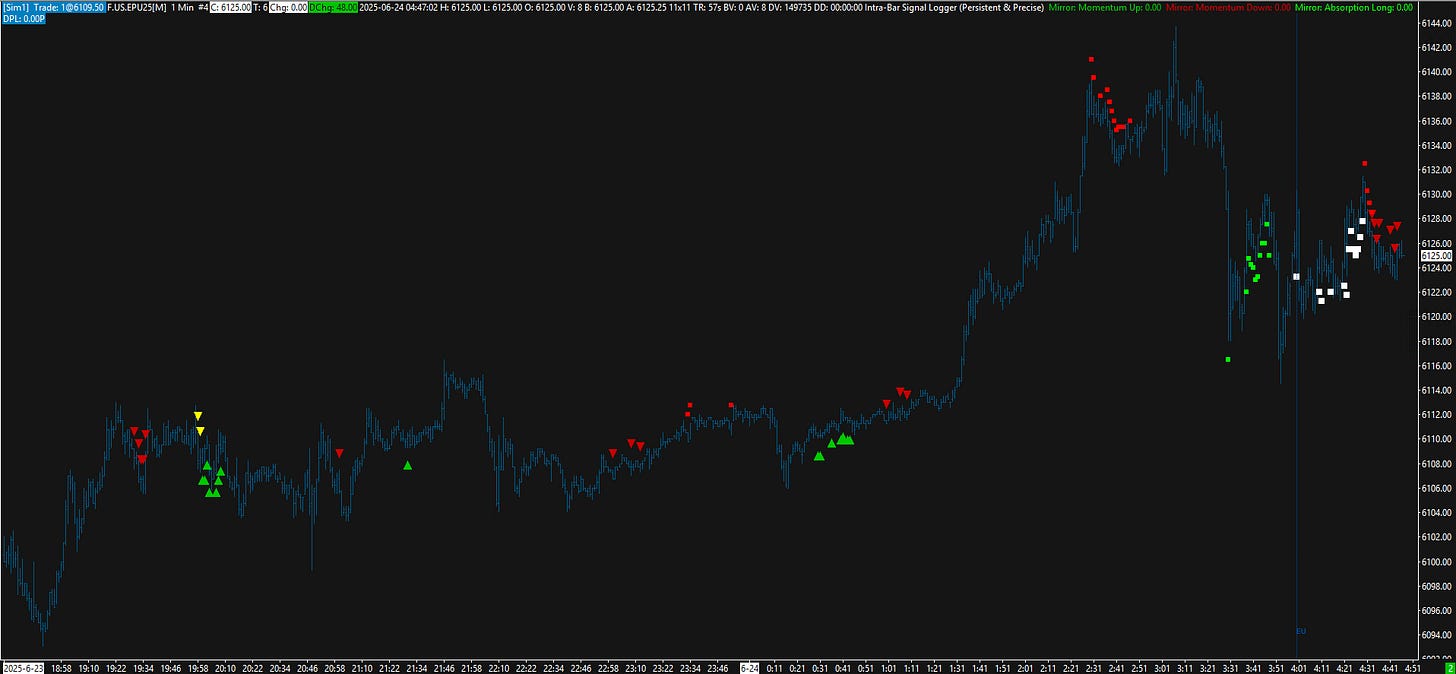1456x674 pixels.
Task: Click the Mirror: Momentum Up: 0.00 label
Action: click(1105, 7)
